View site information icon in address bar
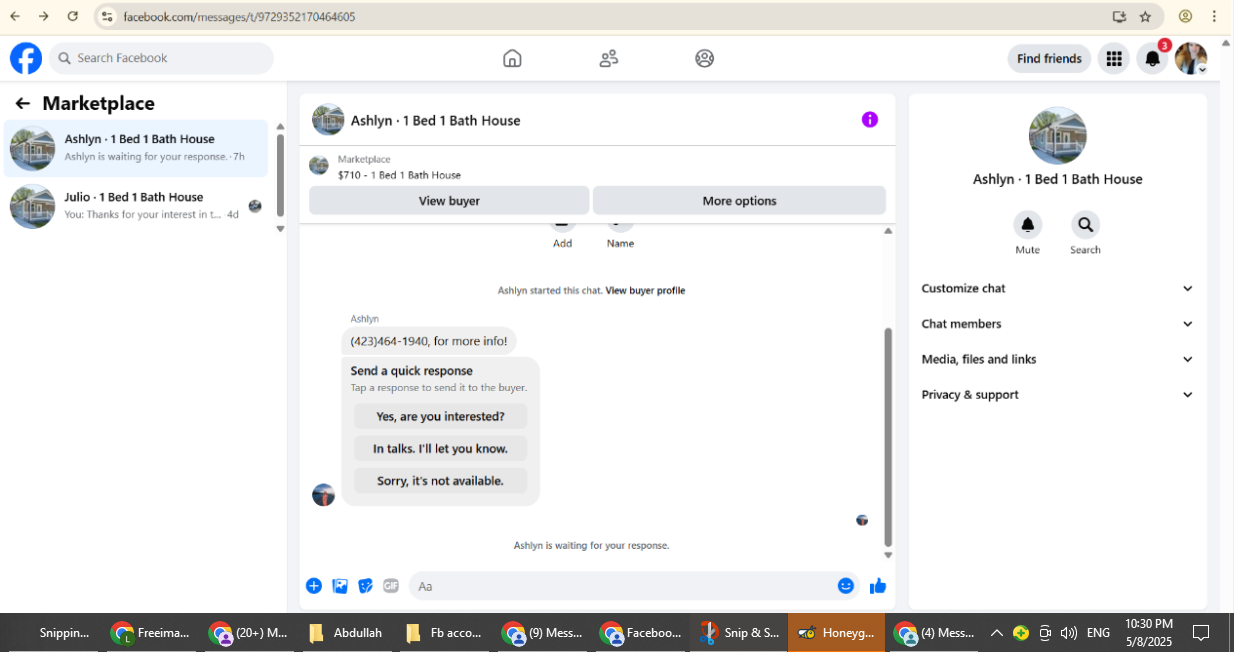Image resolution: width=1234 pixels, height=652 pixels. pos(108,16)
